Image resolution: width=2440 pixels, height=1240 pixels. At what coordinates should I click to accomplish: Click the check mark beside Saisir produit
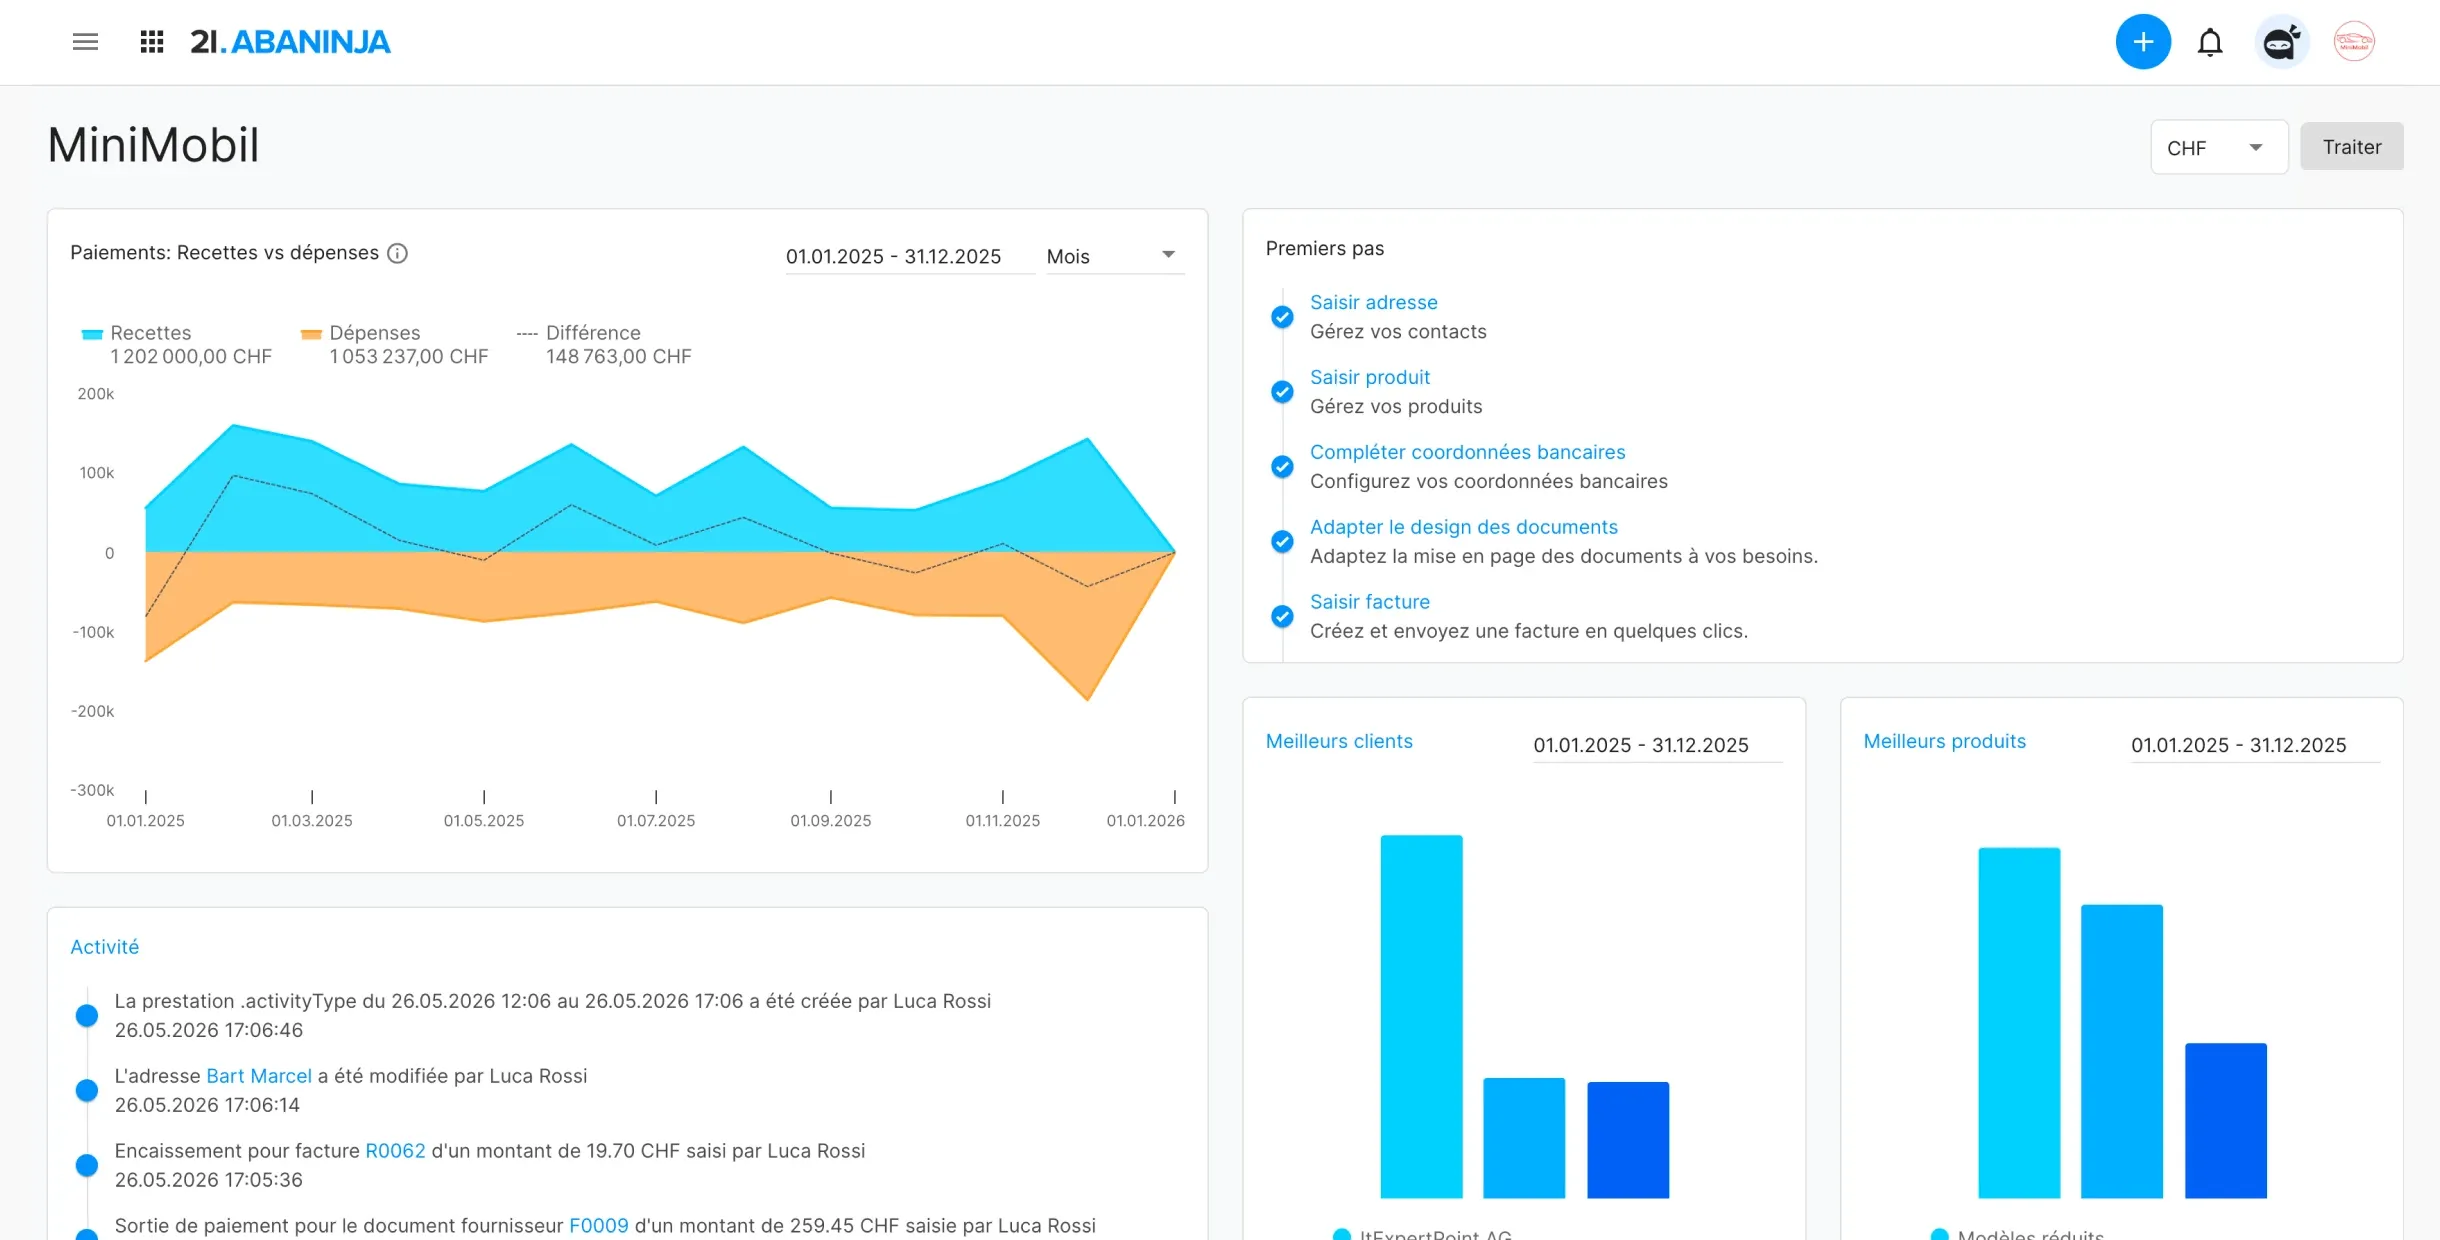[x=1282, y=392]
